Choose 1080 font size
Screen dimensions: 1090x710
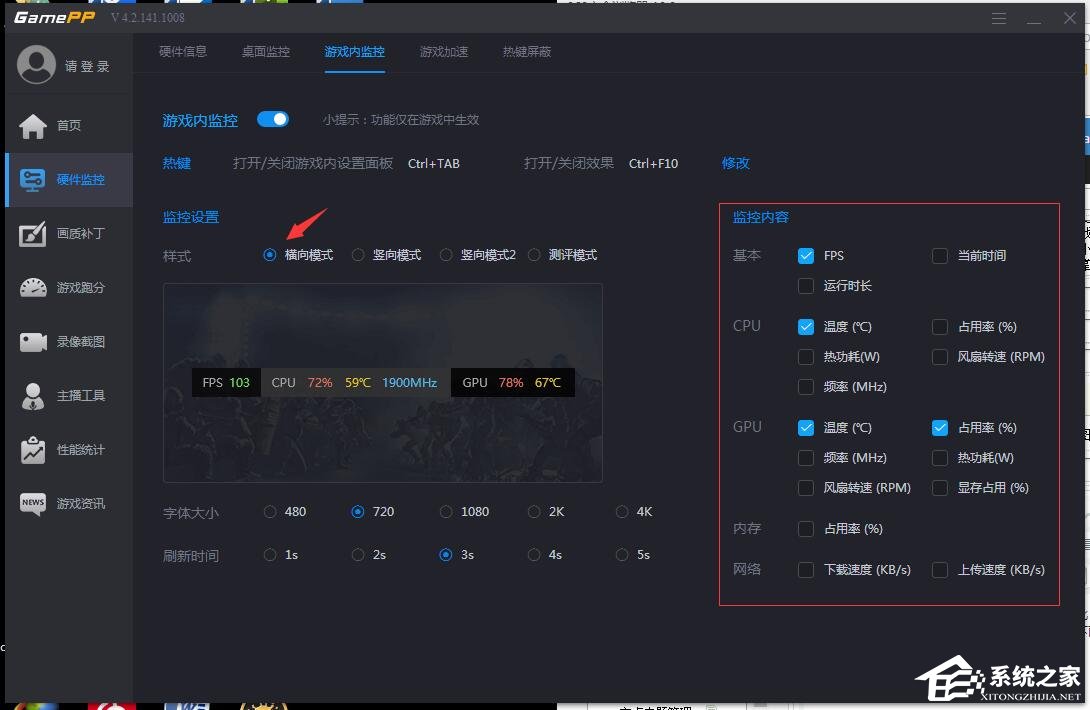pyautogui.click(x=446, y=511)
